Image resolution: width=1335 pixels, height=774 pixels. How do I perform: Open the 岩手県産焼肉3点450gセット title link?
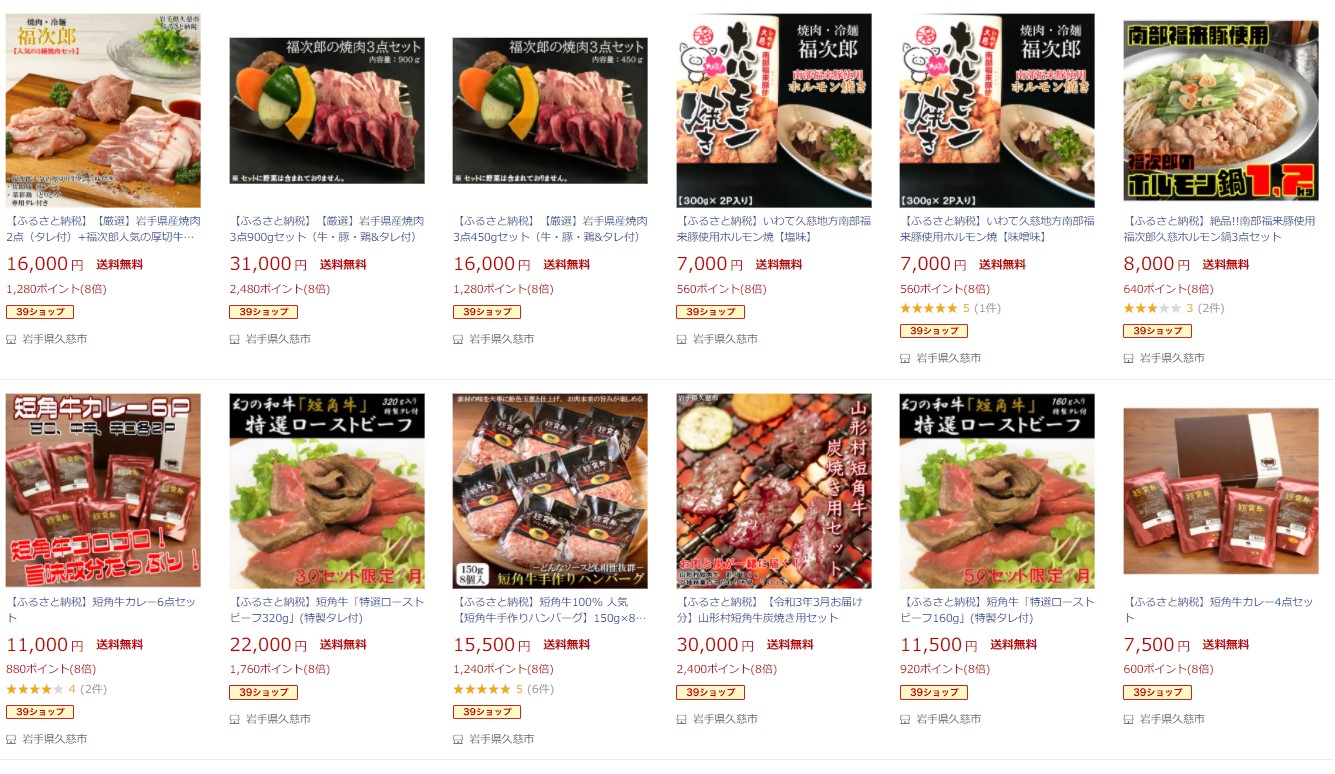(550, 229)
